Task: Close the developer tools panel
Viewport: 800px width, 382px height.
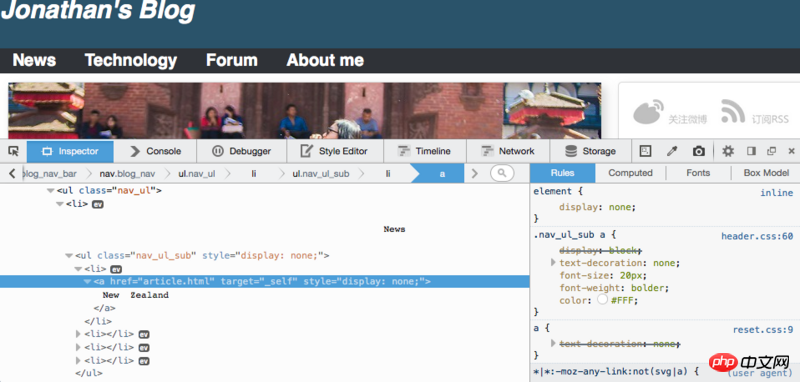Action: pyautogui.click(x=791, y=151)
